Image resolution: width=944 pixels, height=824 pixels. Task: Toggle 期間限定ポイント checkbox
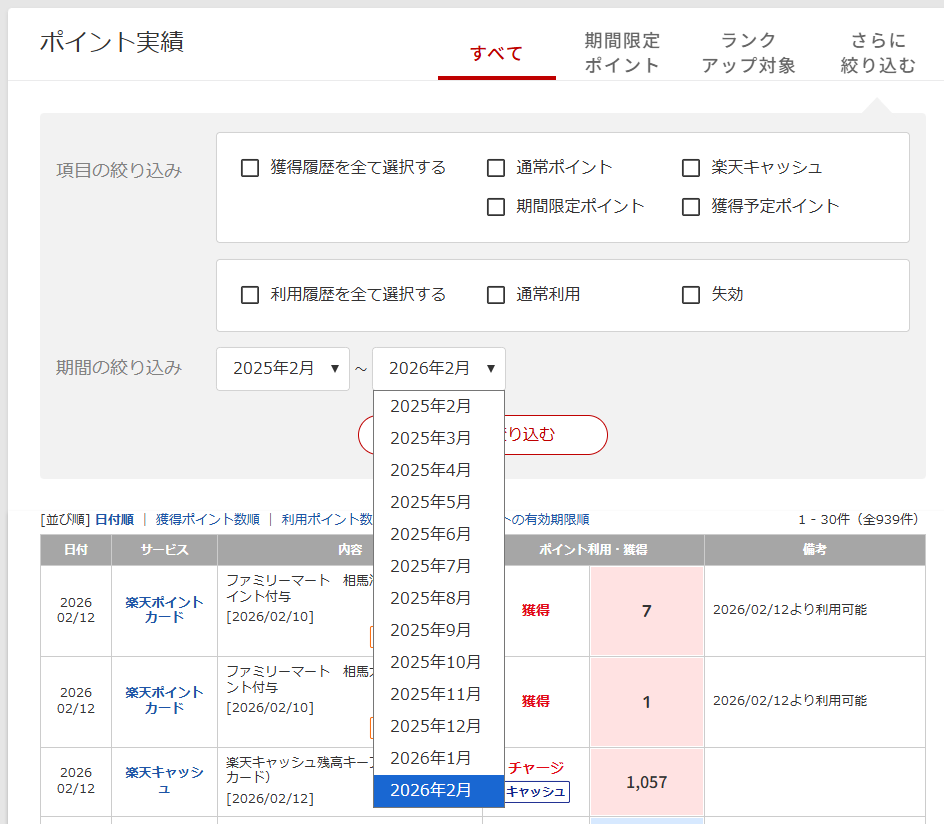[x=496, y=207]
